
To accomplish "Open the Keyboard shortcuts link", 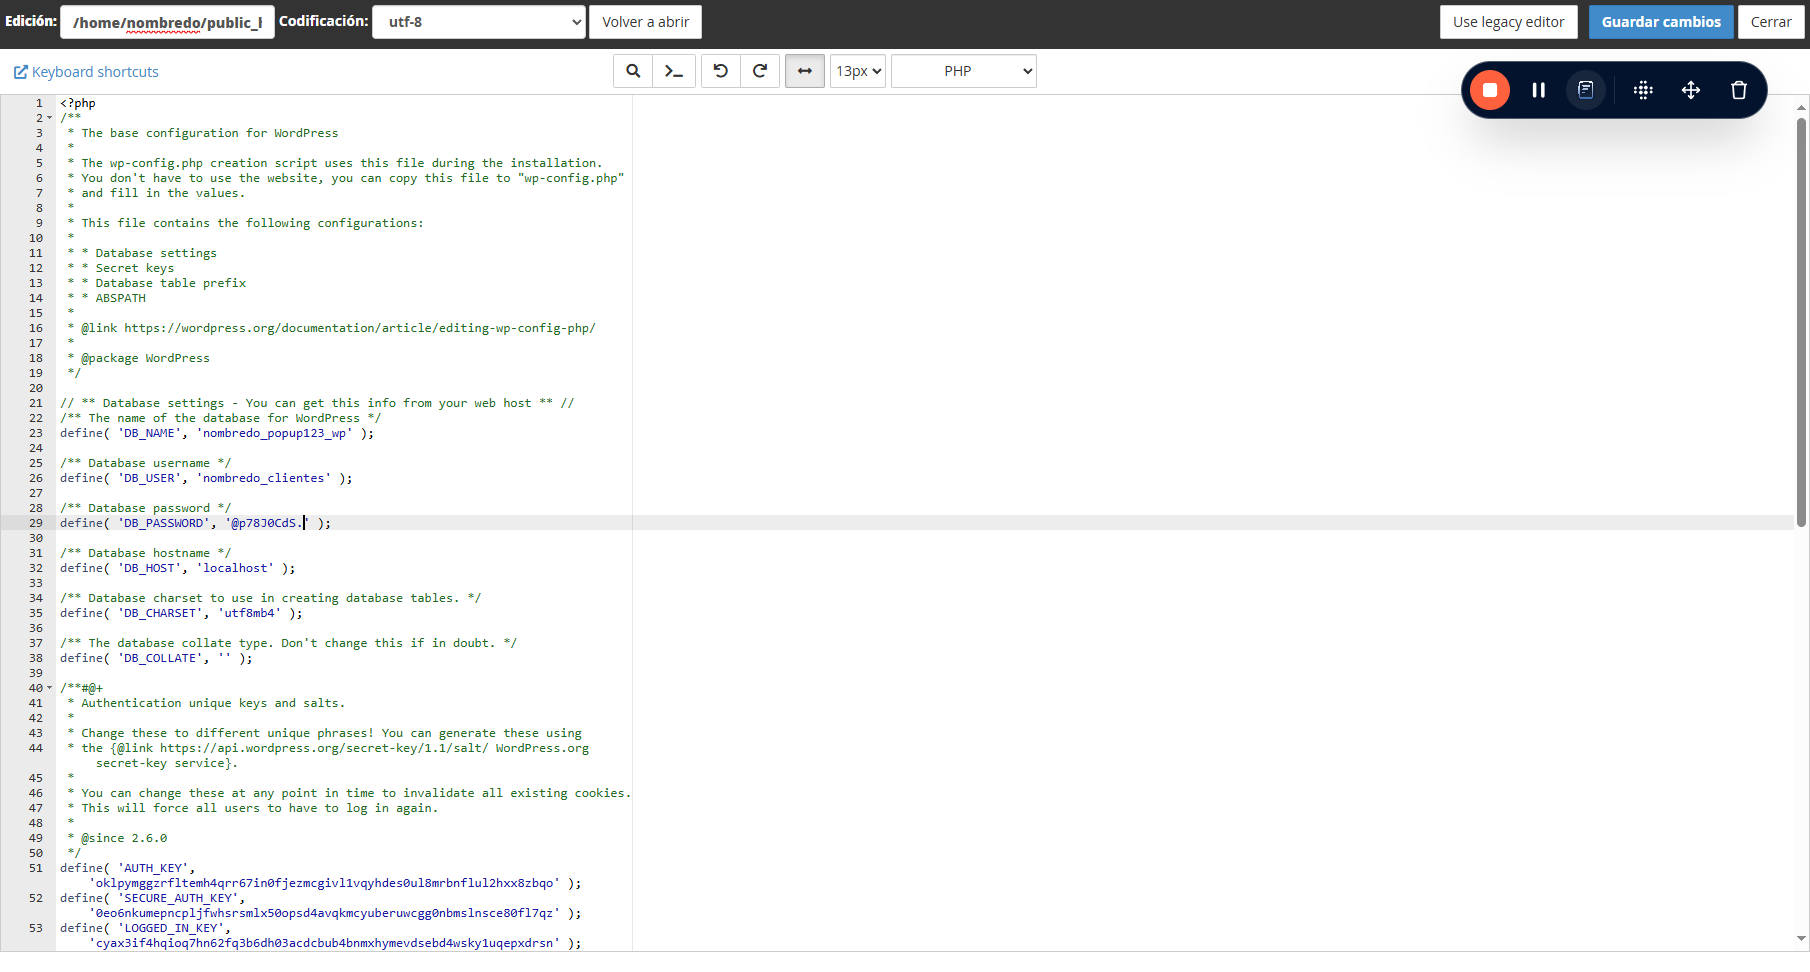I will (86, 72).
